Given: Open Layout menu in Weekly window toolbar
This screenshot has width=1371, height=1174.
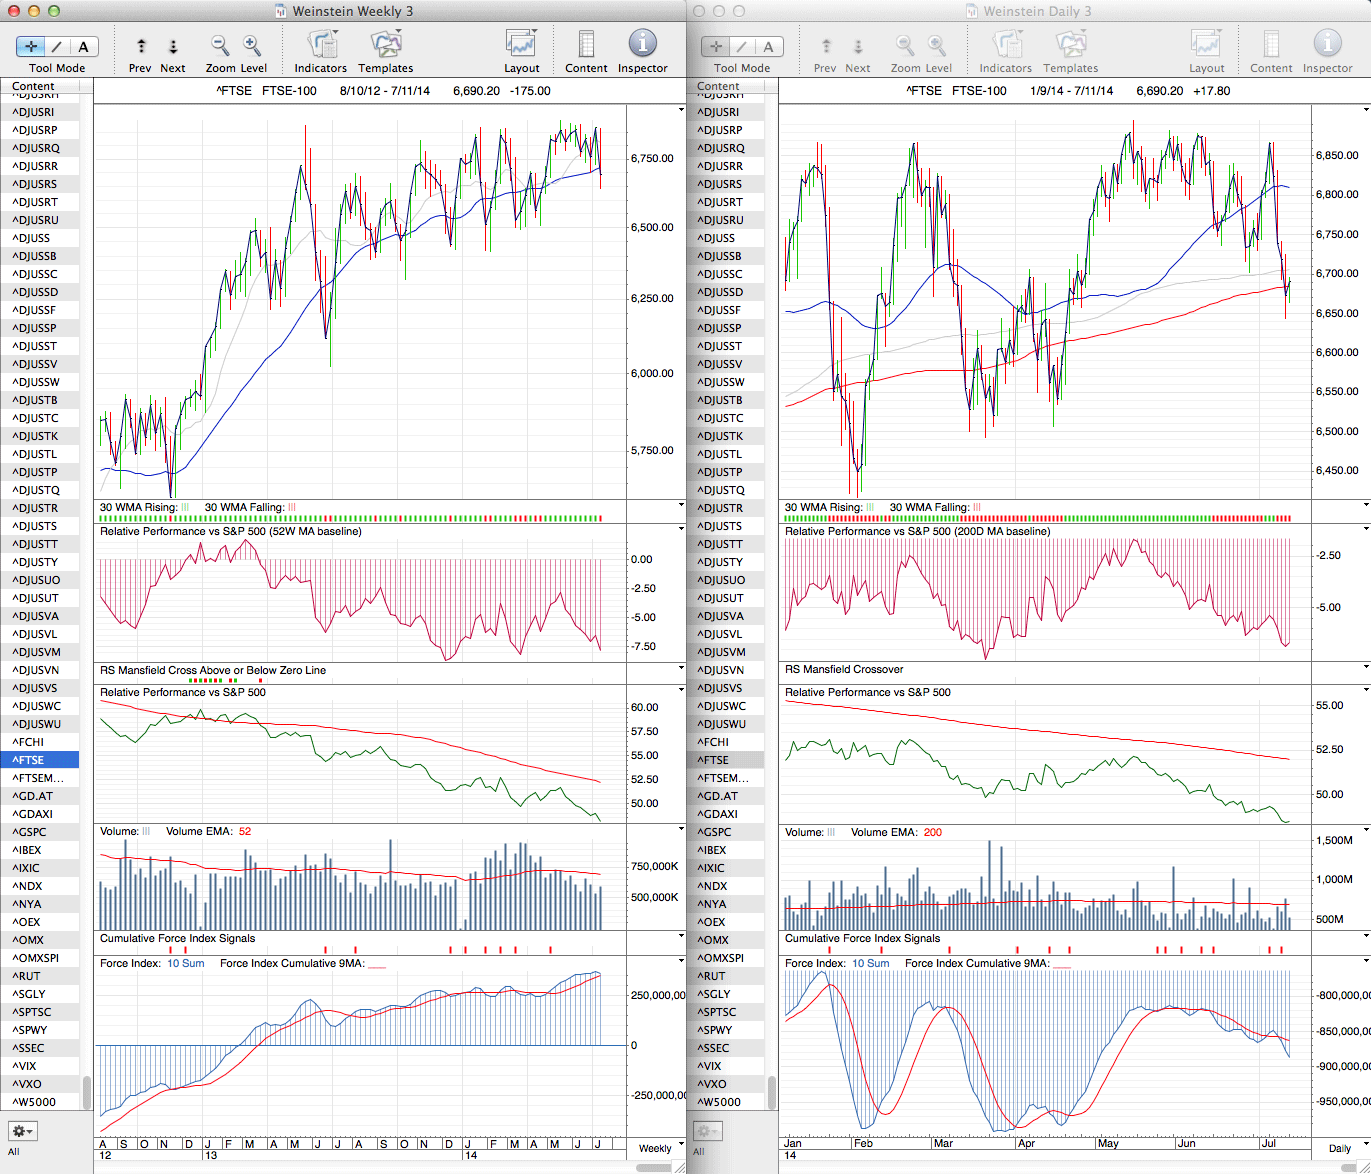Looking at the screenshot, I should (x=521, y=44).
